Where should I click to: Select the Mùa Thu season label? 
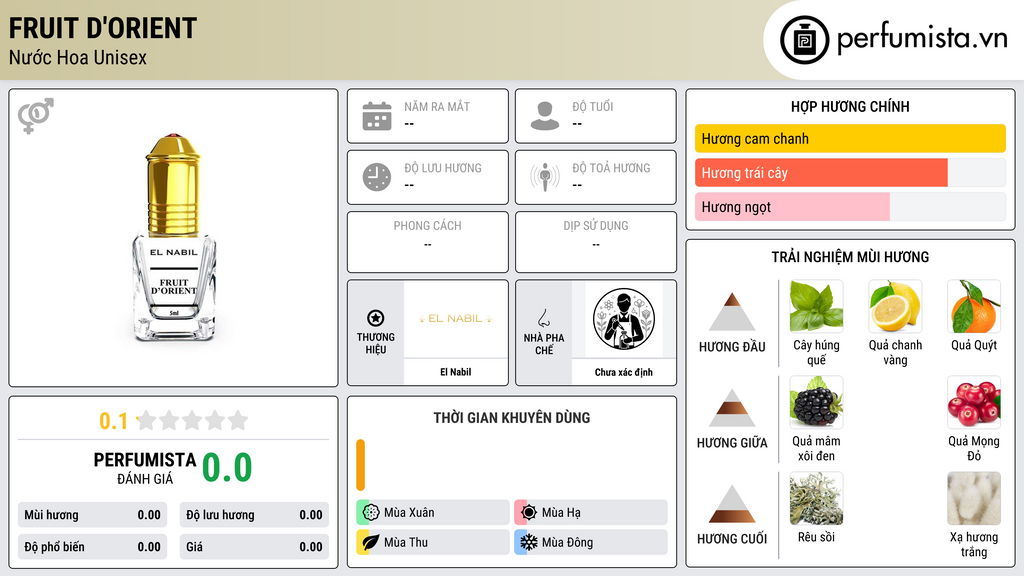pyautogui.click(x=406, y=542)
